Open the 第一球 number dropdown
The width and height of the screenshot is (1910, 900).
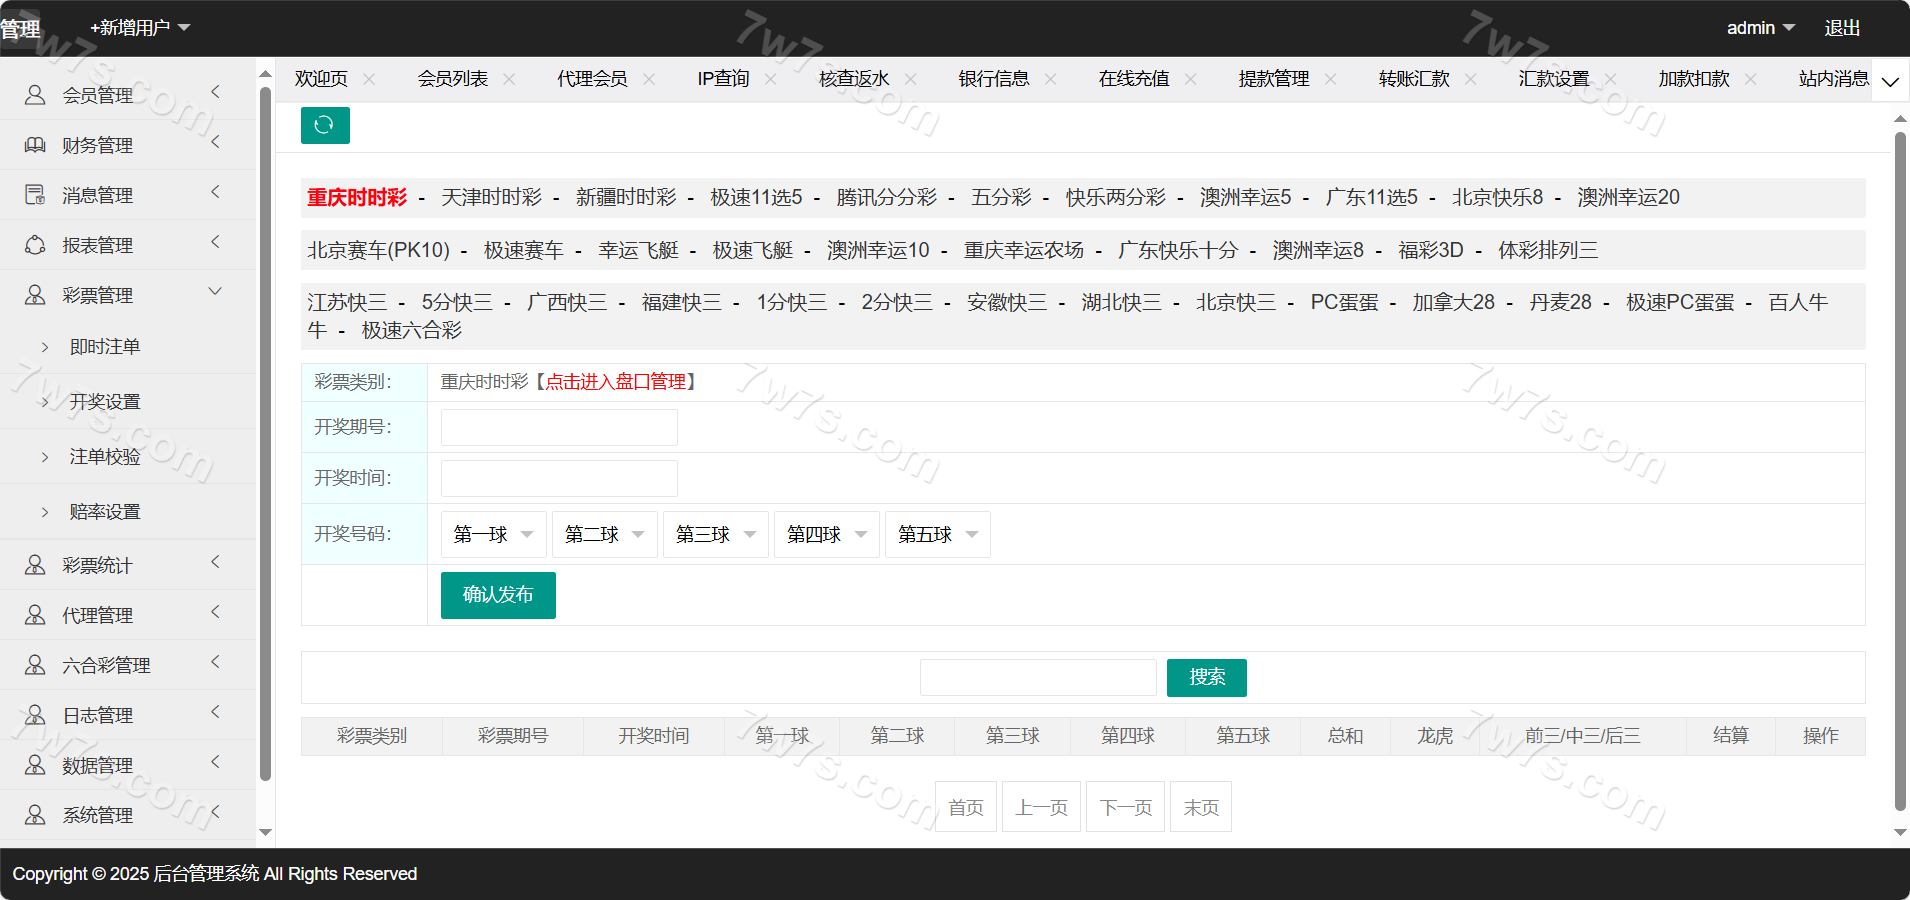point(493,534)
